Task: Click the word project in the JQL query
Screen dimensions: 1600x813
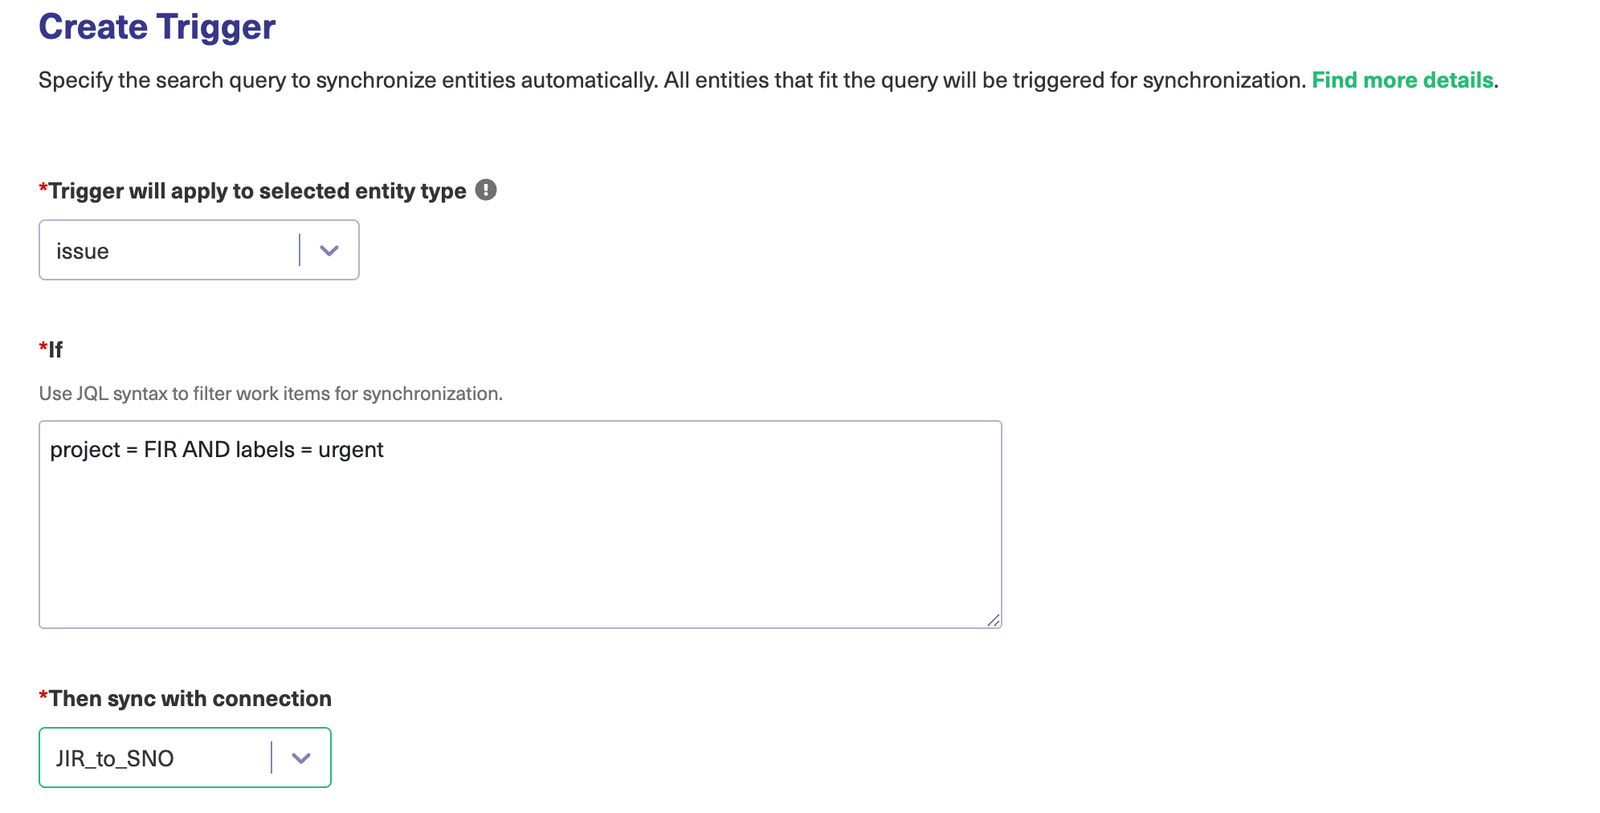Action: 85,450
